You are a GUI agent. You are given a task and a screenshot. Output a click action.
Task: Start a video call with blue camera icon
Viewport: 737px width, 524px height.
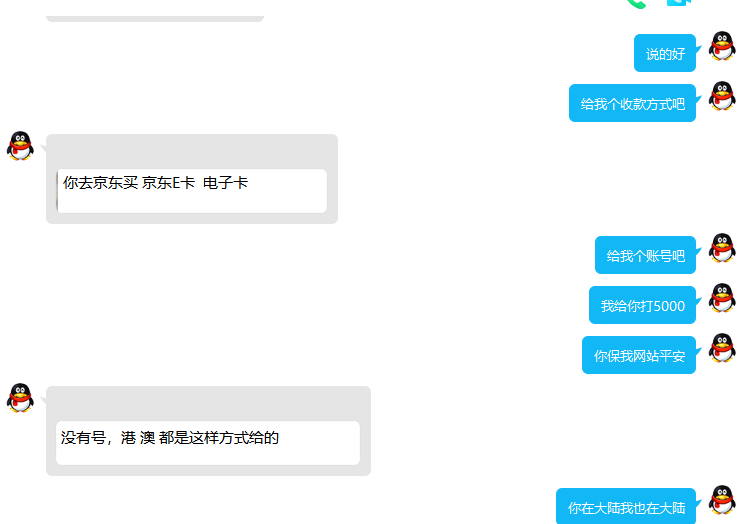point(679,2)
